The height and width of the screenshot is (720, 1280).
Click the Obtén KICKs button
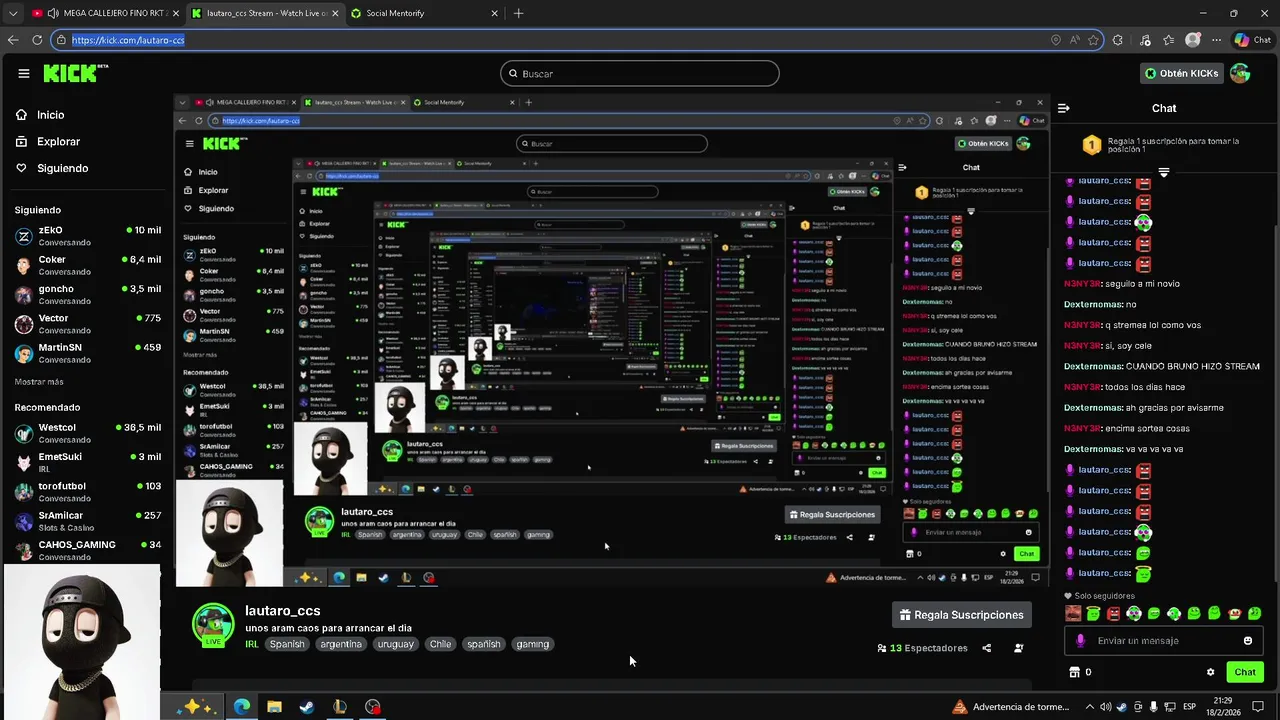click(x=1183, y=73)
